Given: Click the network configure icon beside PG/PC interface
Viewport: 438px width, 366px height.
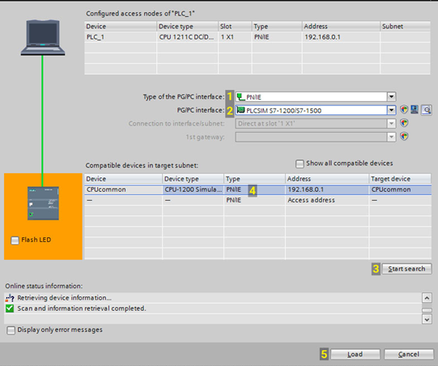Looking at the screenshot, I should click(414, 110).
